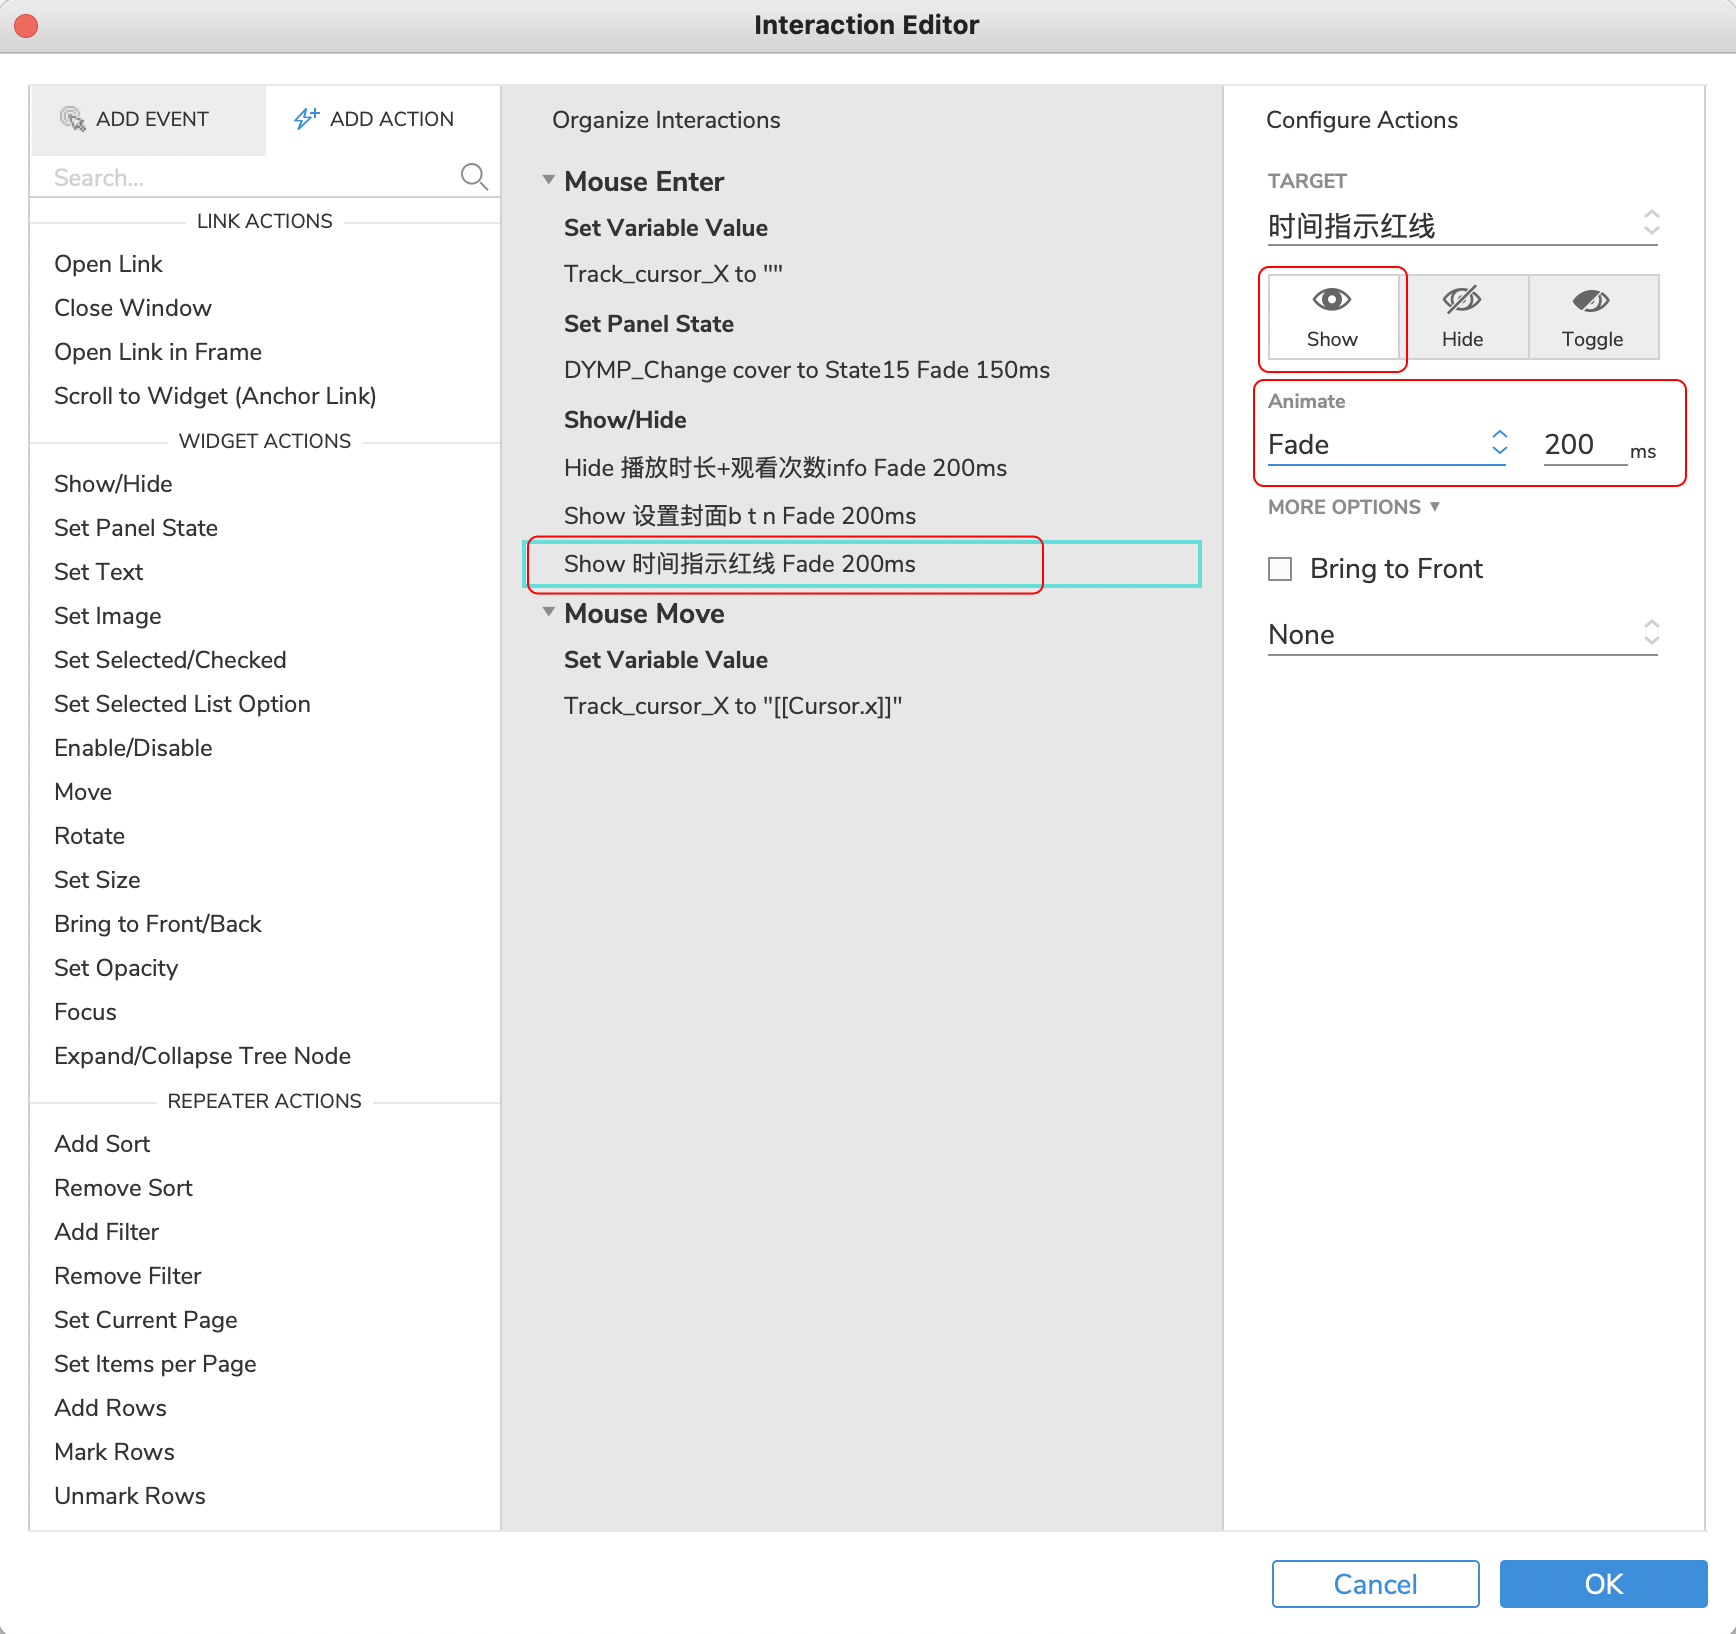Expand More Options section

coord(1354,507)
